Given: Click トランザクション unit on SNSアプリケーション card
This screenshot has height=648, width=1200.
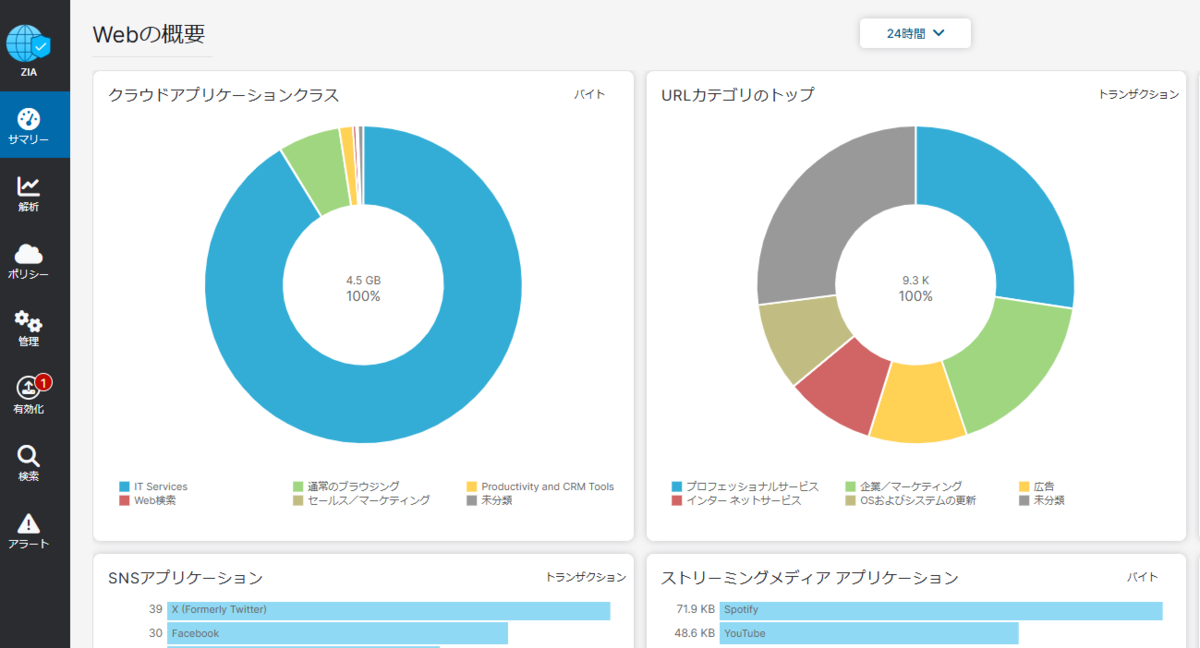Looking at the screenshot, I should 586,577.
